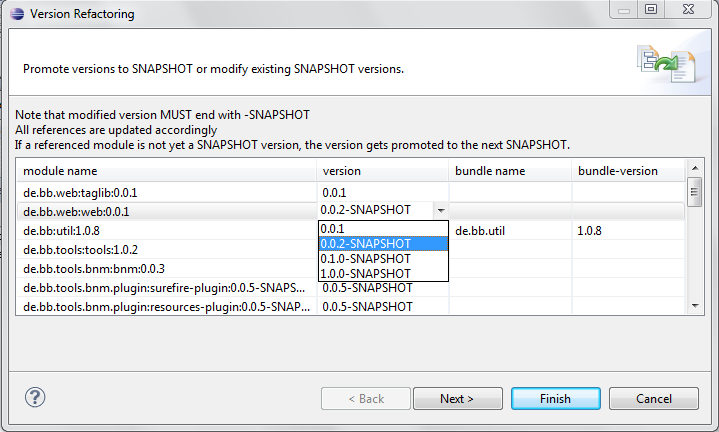The width and height of the screenshot is (719, 432).
Task: Click the Eclipse icon in title bar
Action: (17, 14)
